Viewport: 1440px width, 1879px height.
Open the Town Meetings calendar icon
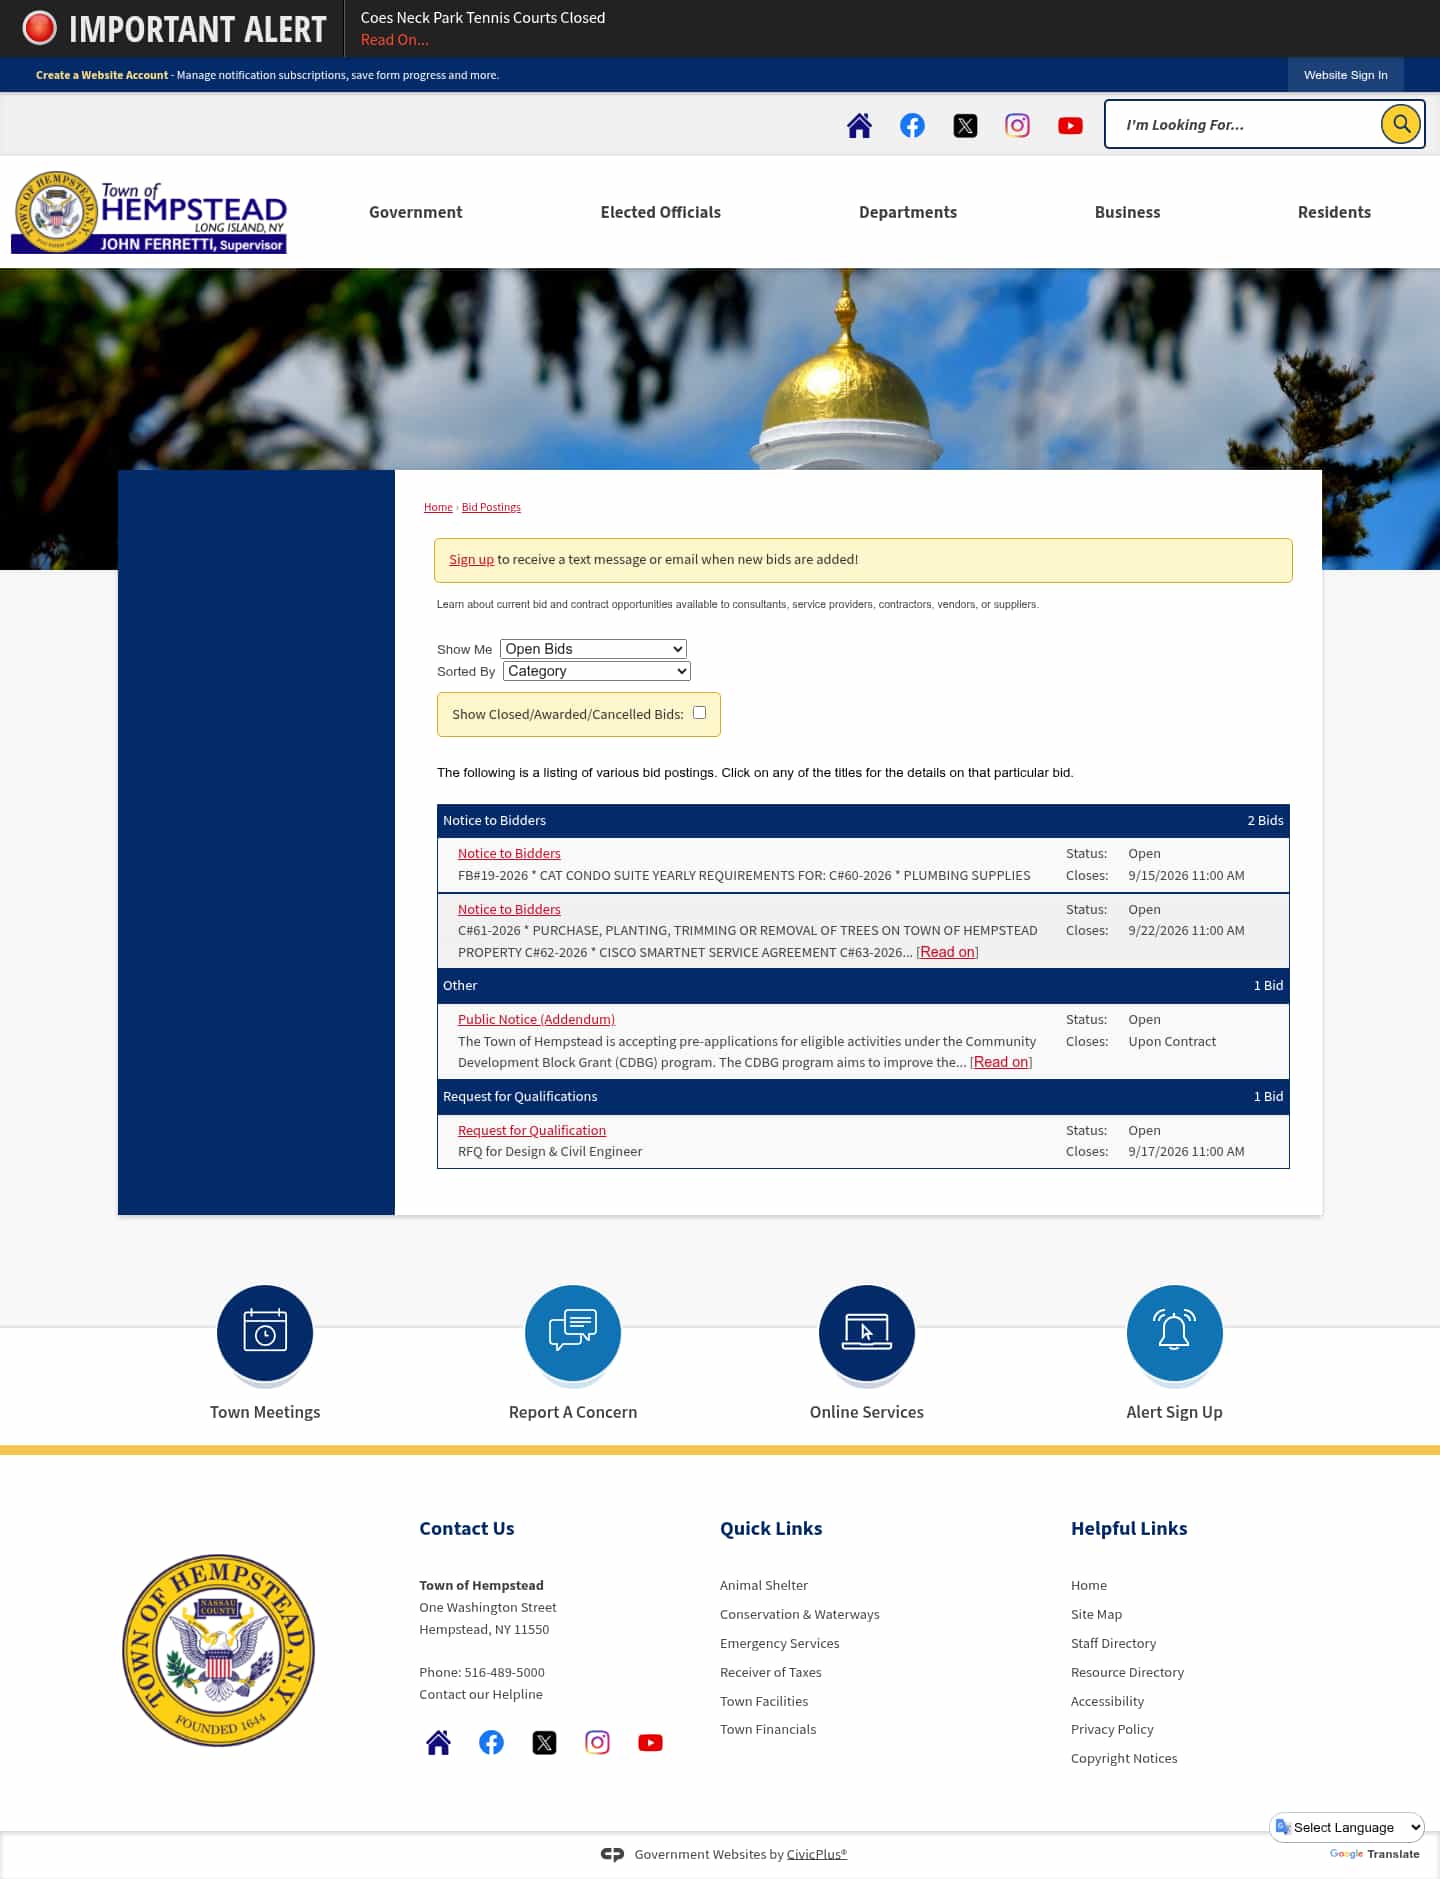(265, 1333)
